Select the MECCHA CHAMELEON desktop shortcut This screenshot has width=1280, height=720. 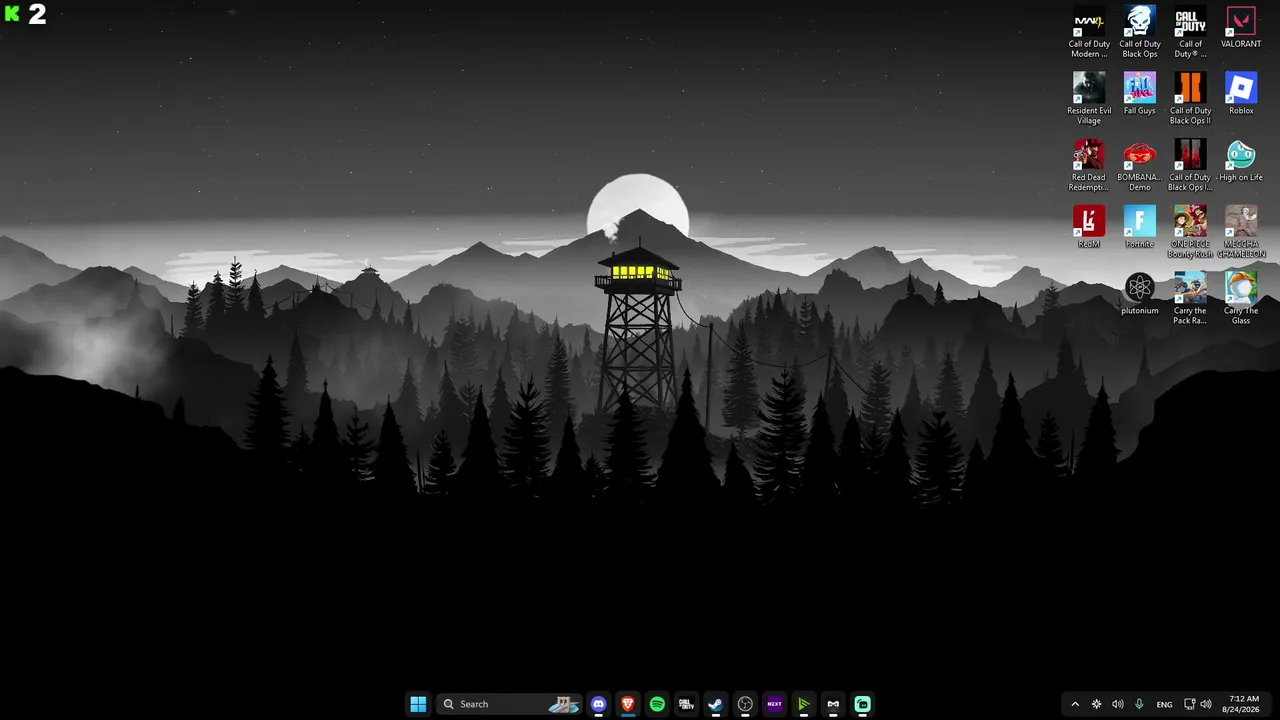pos(1241,232)
